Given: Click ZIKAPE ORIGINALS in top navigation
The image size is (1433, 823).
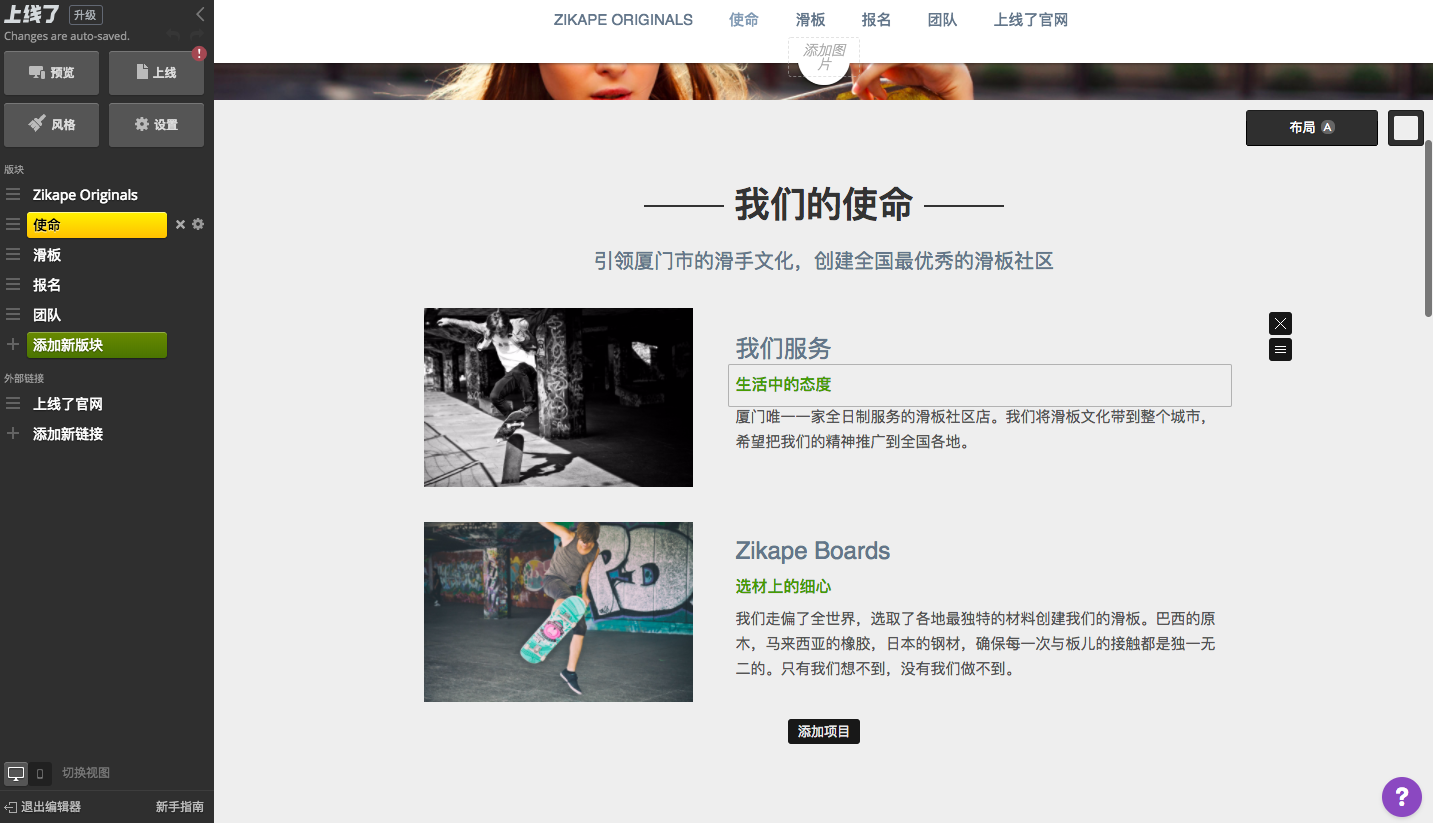Looking at the screenshot, I should 623,20.
